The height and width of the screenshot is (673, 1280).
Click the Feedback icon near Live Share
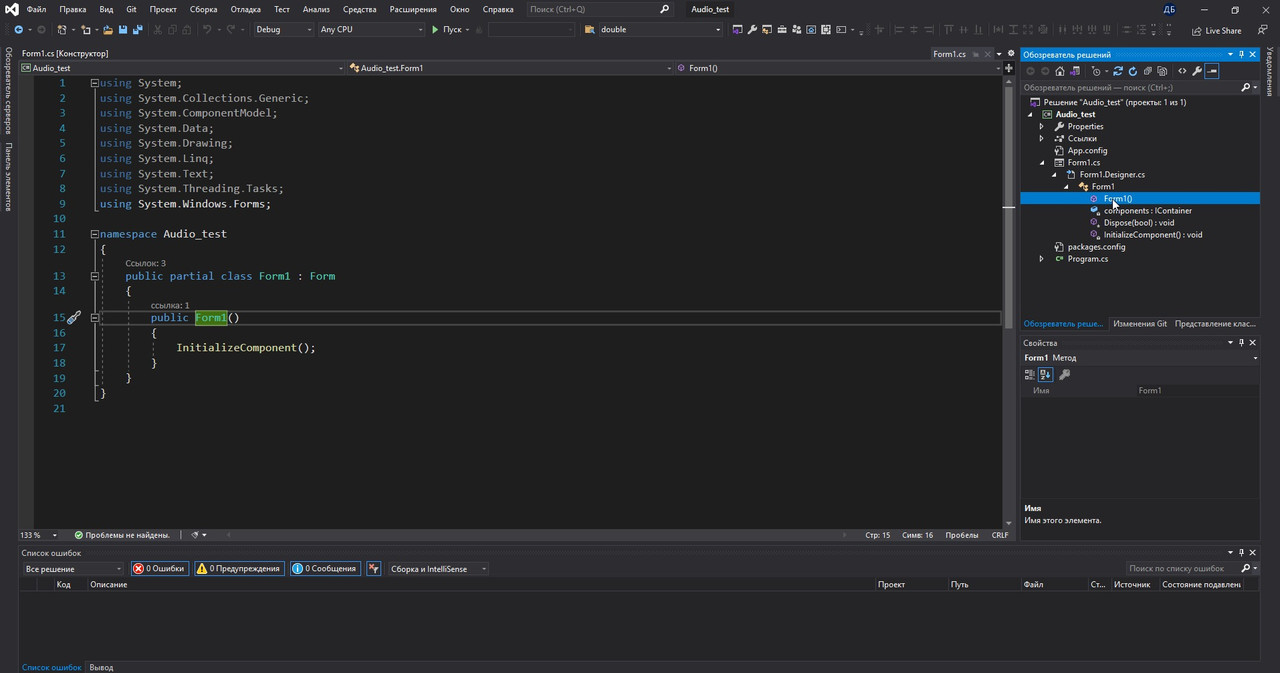(x=1262, y=30)
